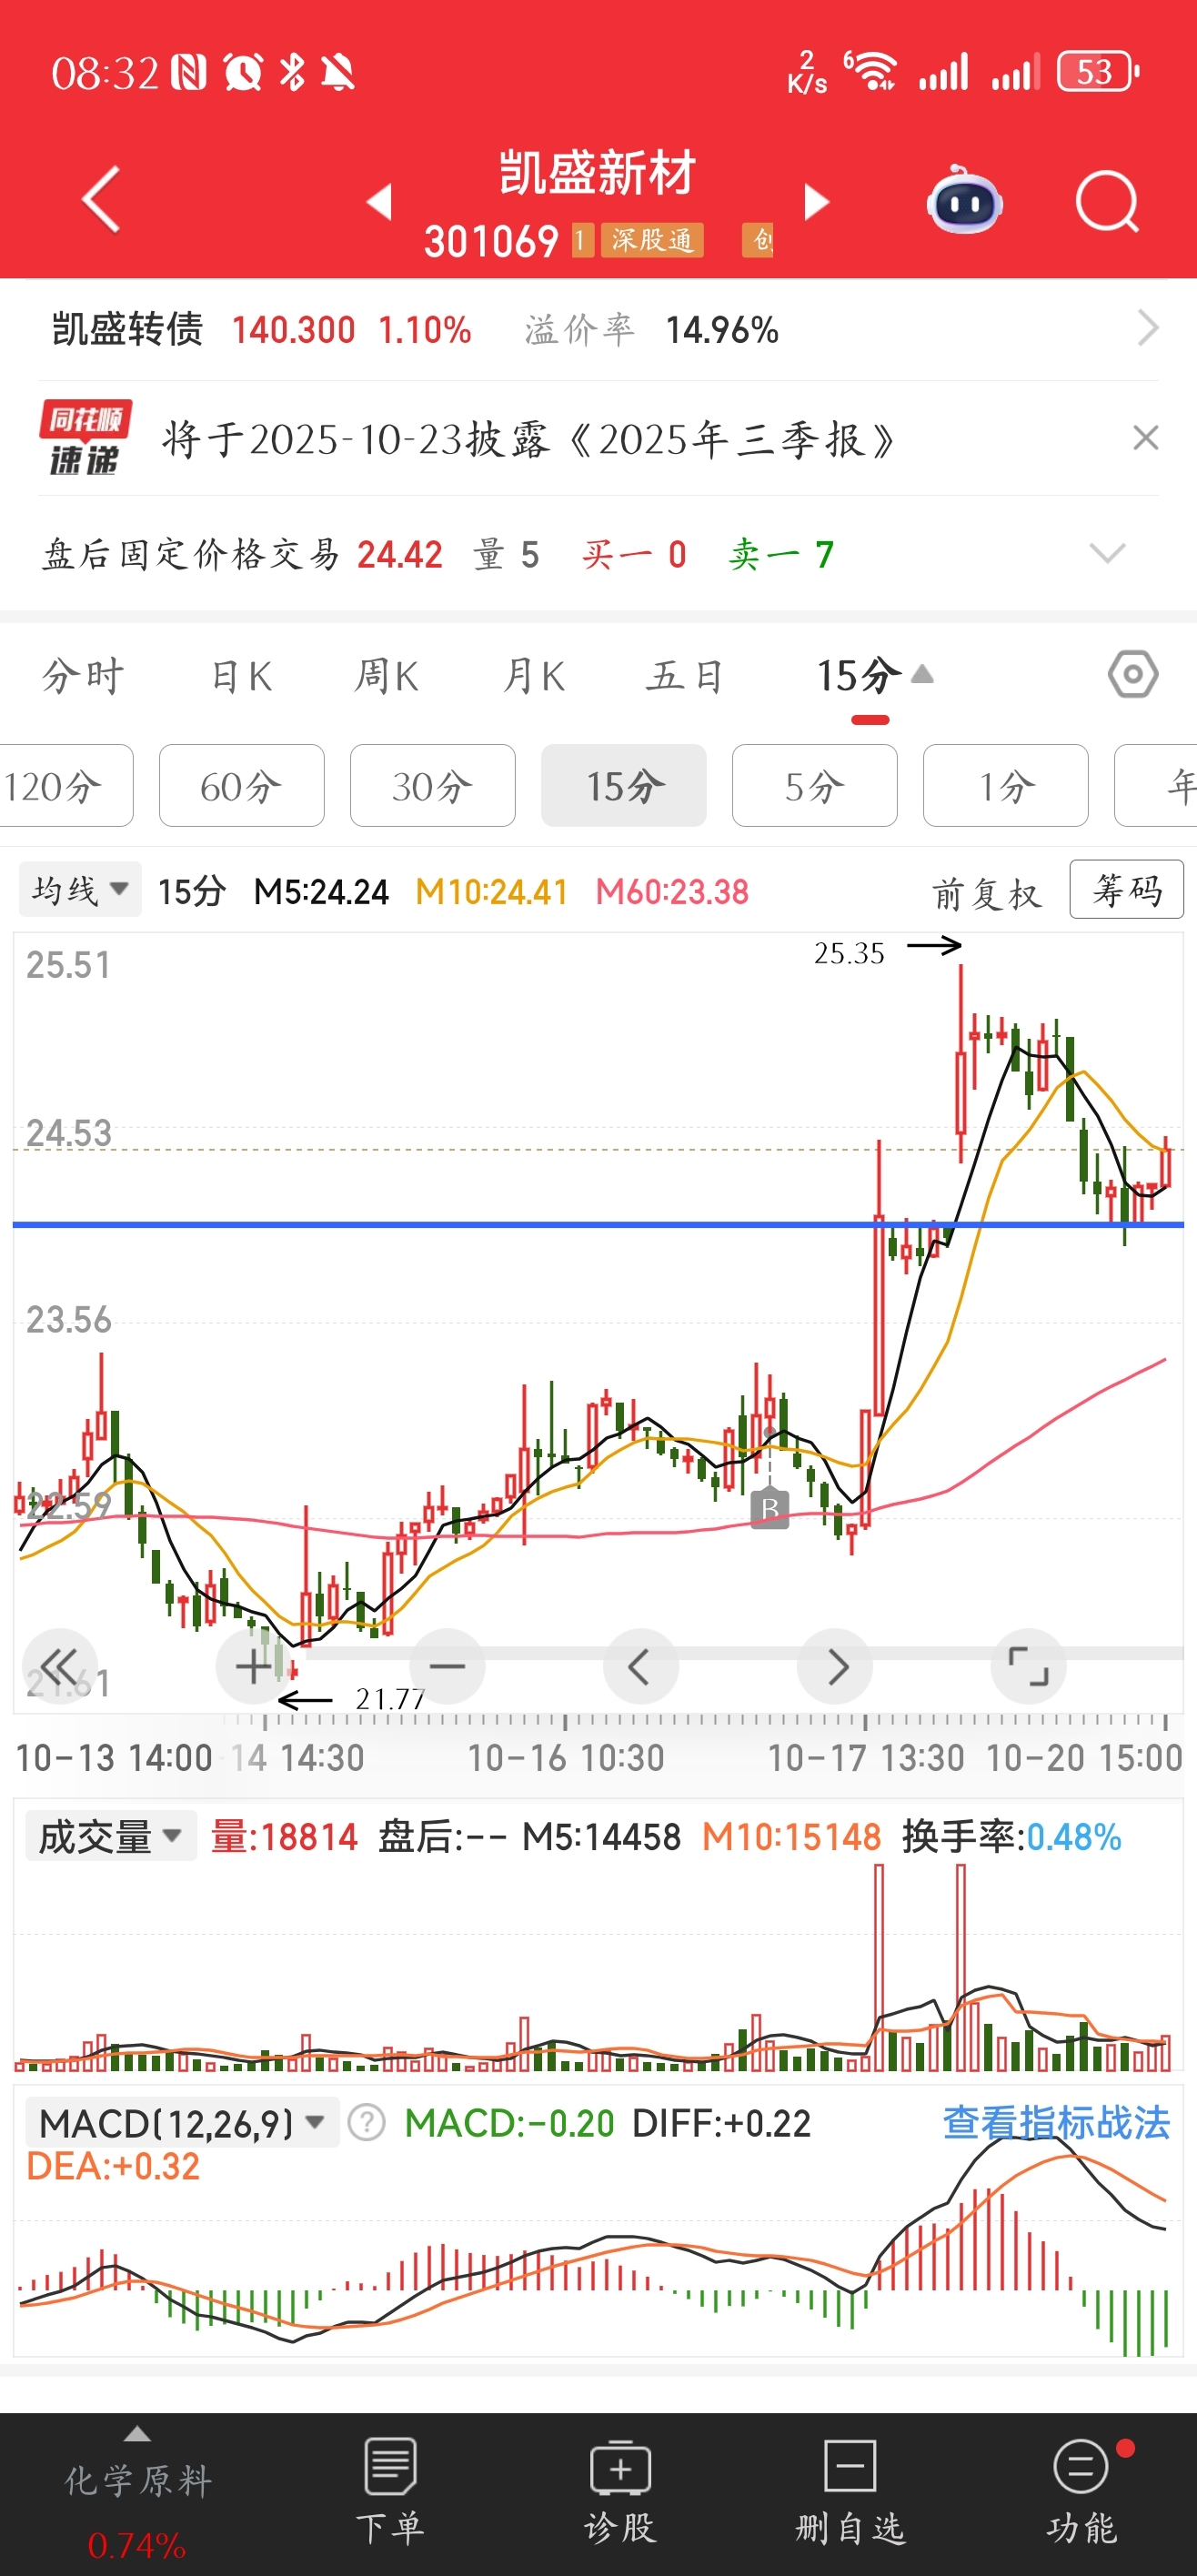This screenshot has height=2576, width=1197.
Task: Select the 5分 period option
Action: [x=814, y=786]
